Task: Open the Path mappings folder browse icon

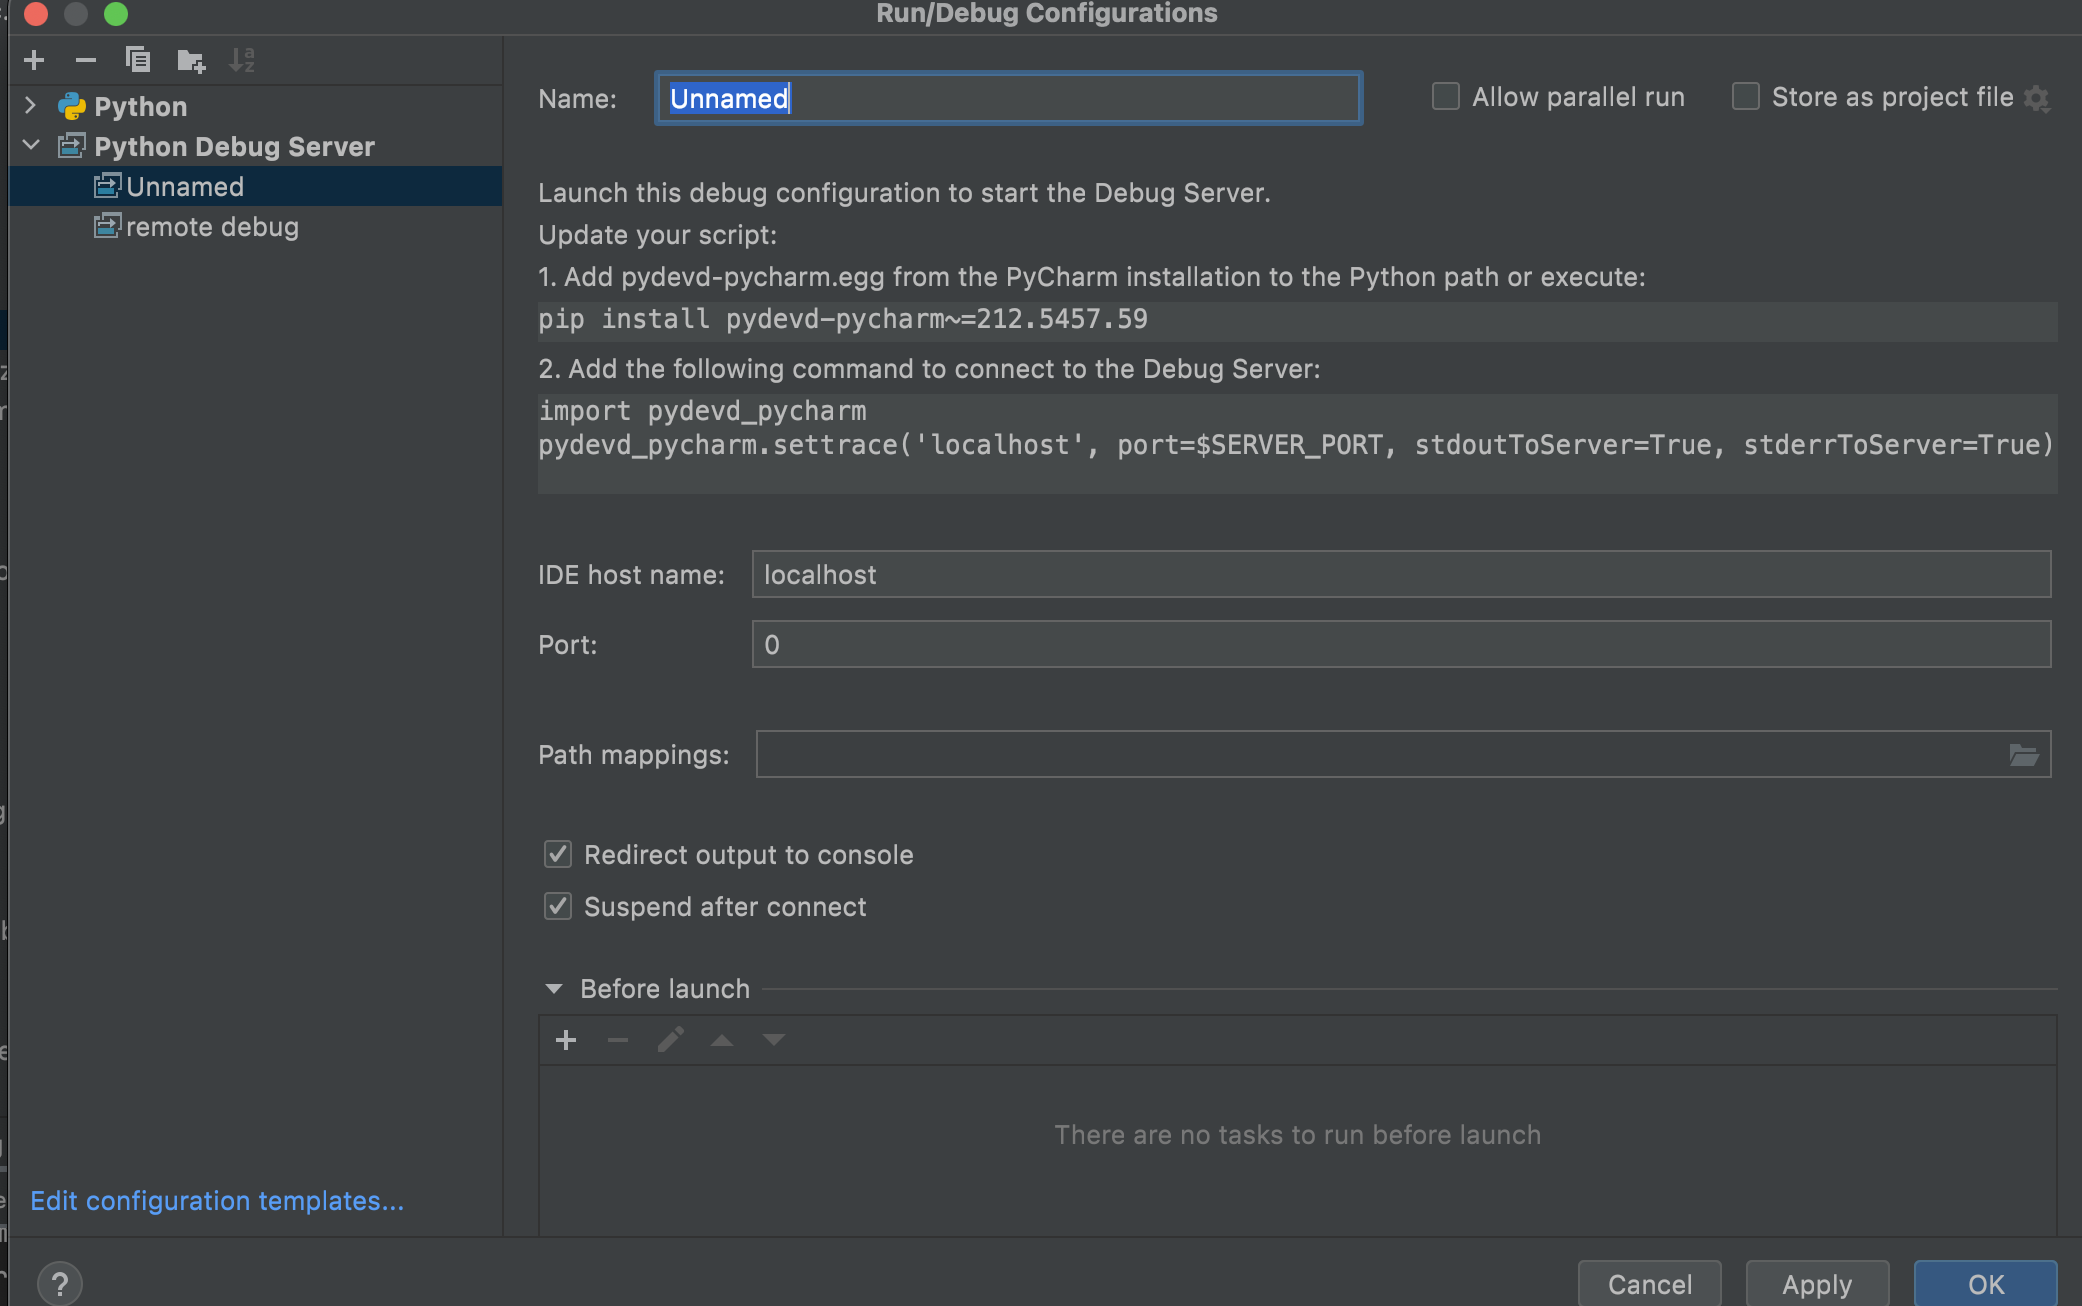Action: click(x=2023, y=755)
